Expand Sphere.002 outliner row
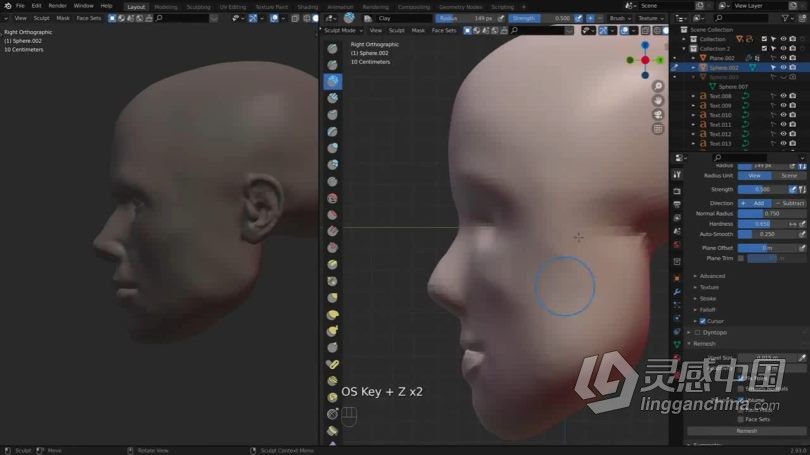The width and height of the screenshot is (810, 455). coord(693,68)
